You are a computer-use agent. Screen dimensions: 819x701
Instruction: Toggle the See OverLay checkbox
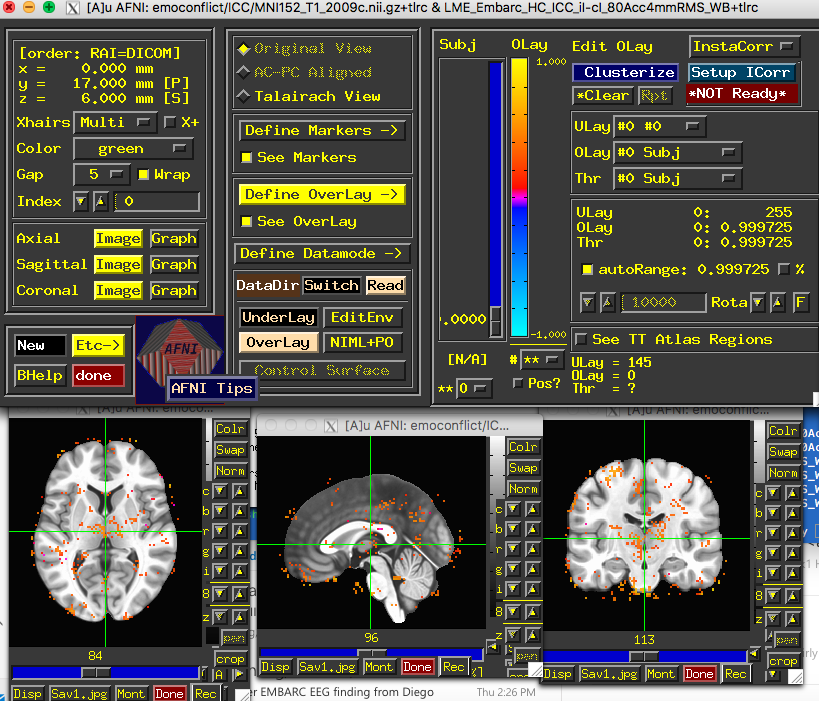[246, 221]
